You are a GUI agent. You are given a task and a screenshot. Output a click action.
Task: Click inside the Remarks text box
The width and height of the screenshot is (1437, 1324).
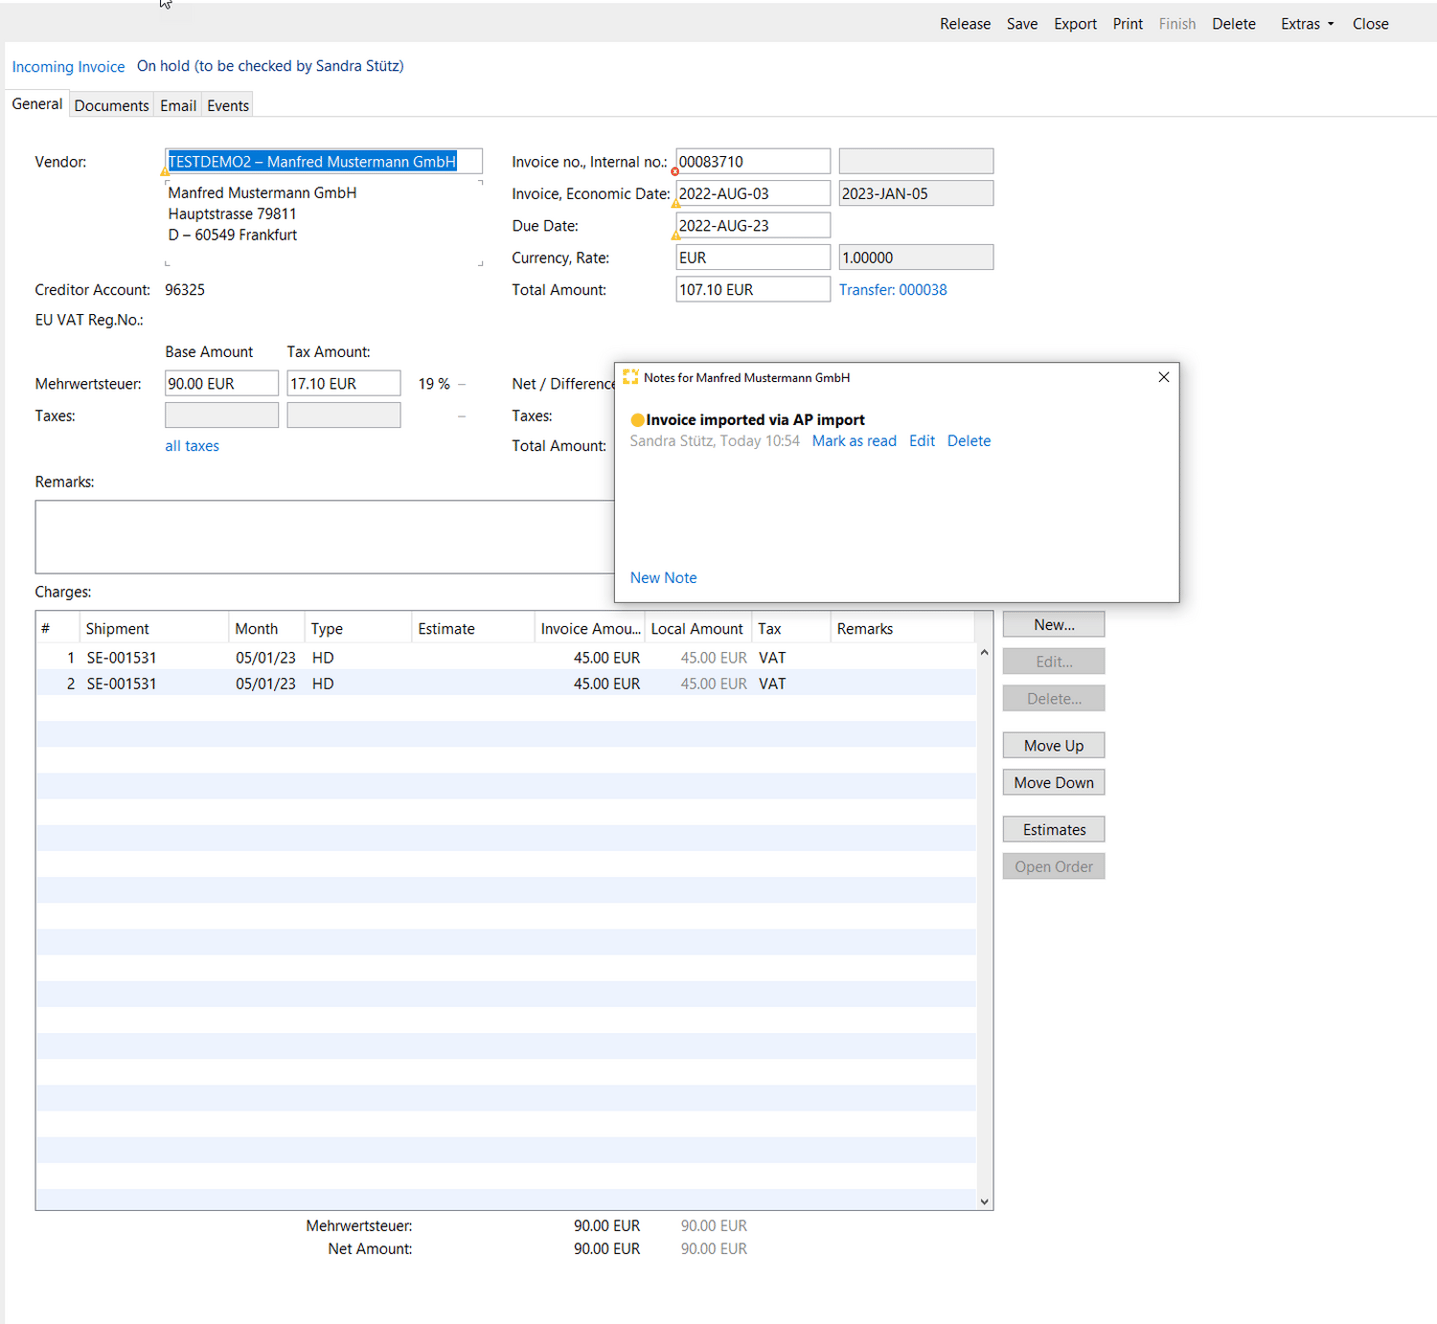pos(325,537)
